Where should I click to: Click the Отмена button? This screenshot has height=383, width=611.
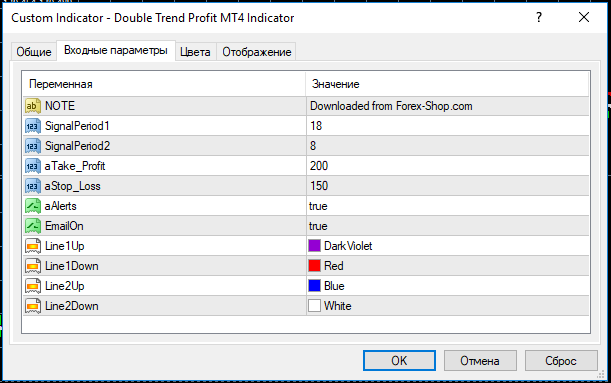coord(480,361)
